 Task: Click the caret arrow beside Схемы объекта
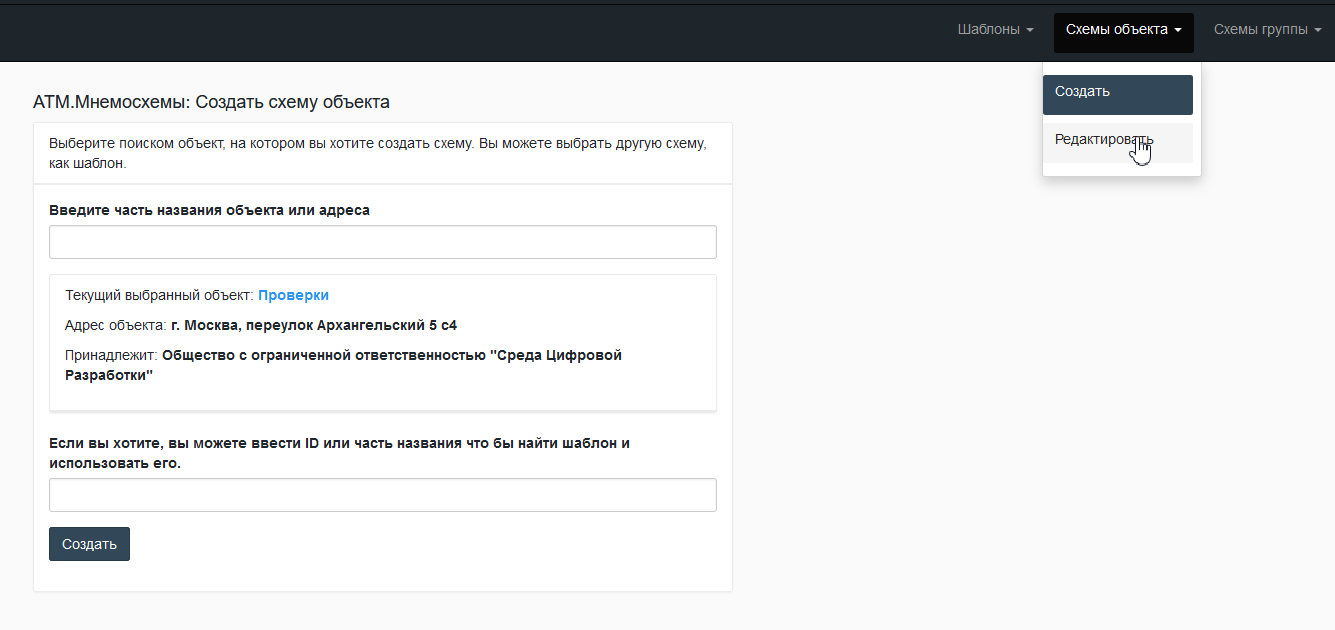pyautogui.click(x=1178, y=31)
